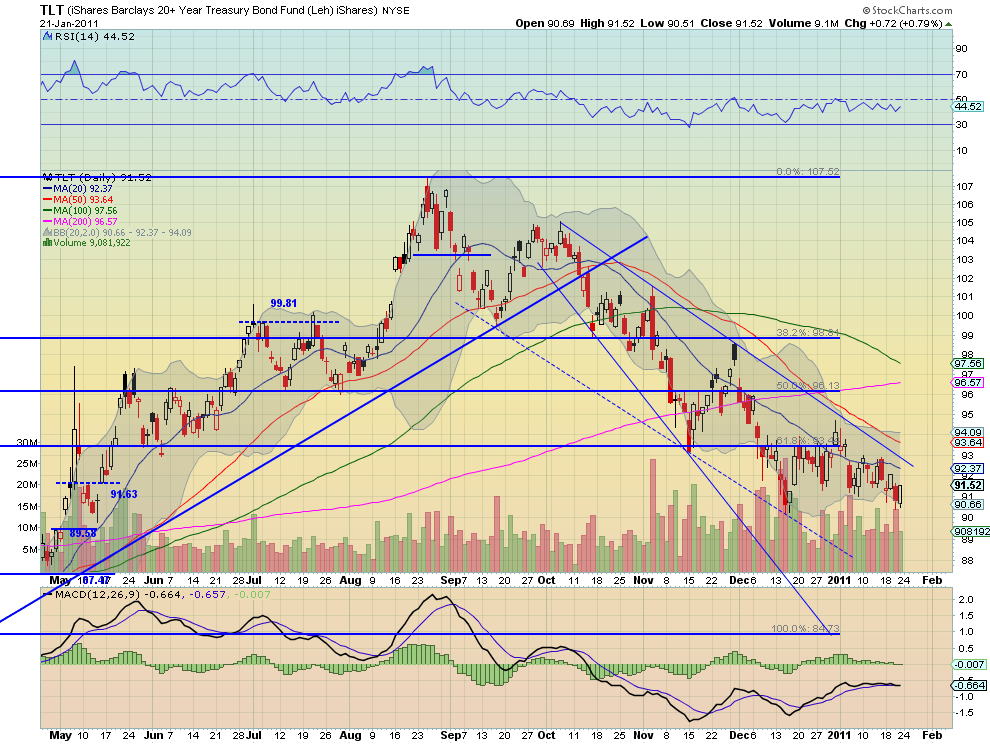Click the 89.58 price annotation

click(x=83, y=533)
